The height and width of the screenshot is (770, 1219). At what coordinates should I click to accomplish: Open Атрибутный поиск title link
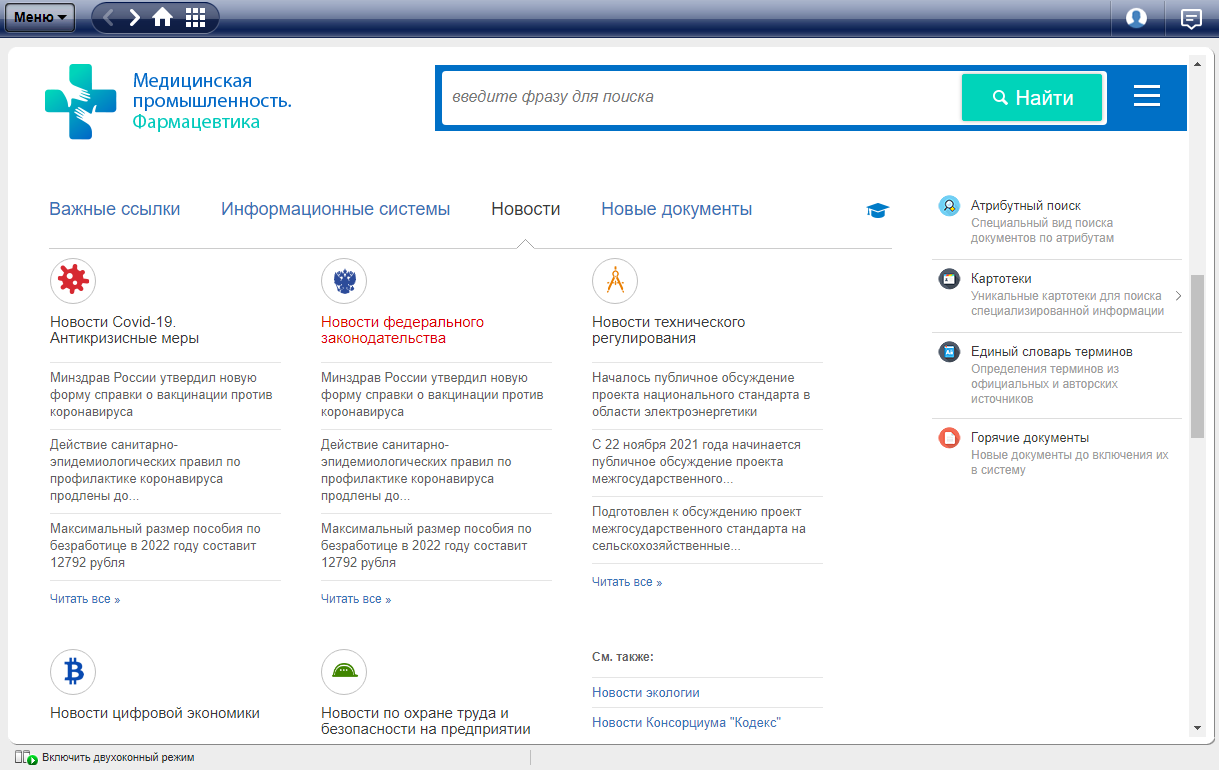coord(1026,205)
